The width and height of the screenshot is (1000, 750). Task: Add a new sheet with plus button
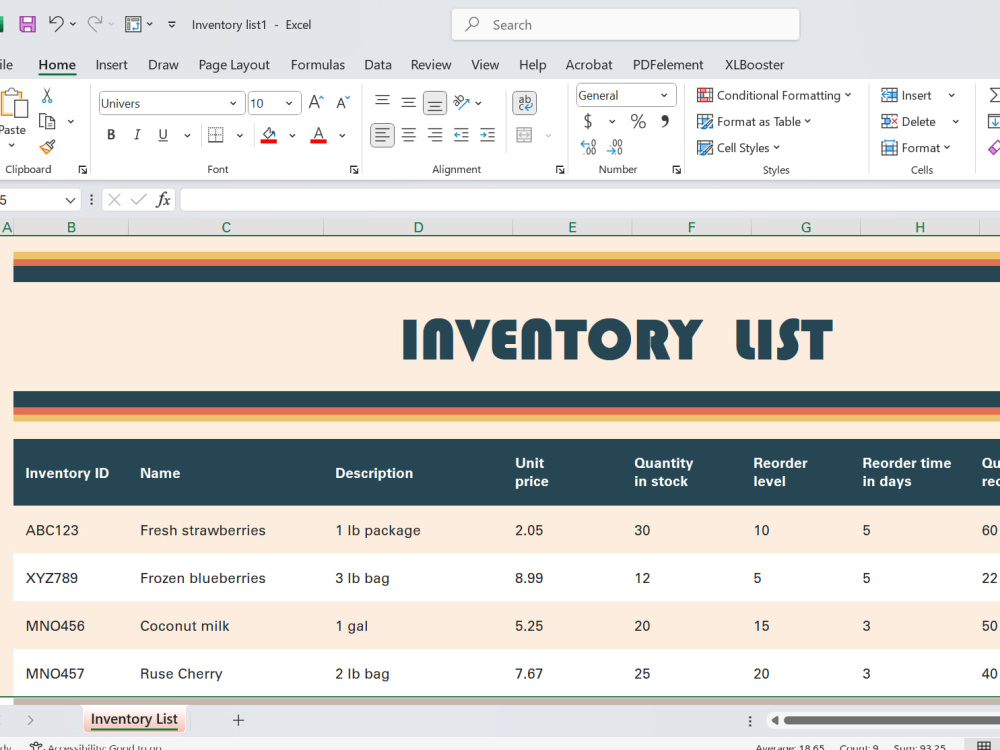click(x=239, y=720)
